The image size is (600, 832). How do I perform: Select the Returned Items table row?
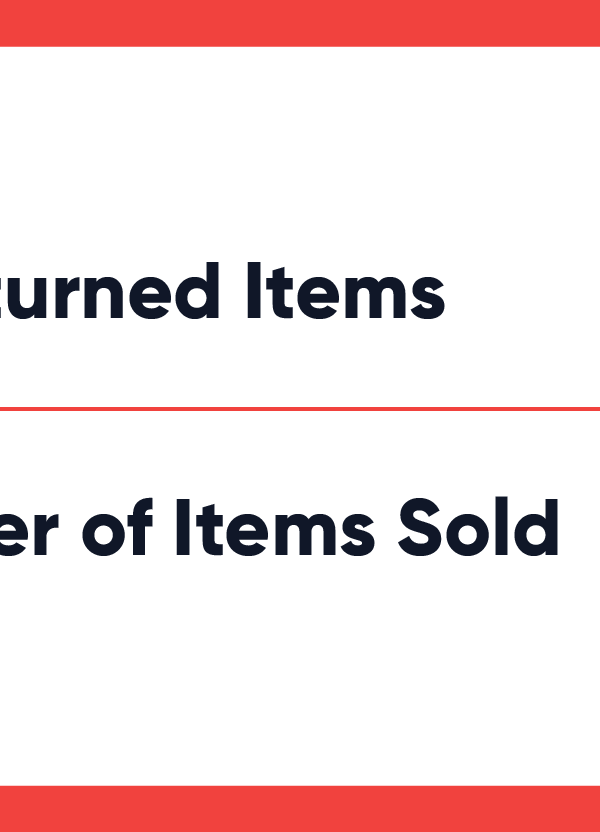pos(300,227)
